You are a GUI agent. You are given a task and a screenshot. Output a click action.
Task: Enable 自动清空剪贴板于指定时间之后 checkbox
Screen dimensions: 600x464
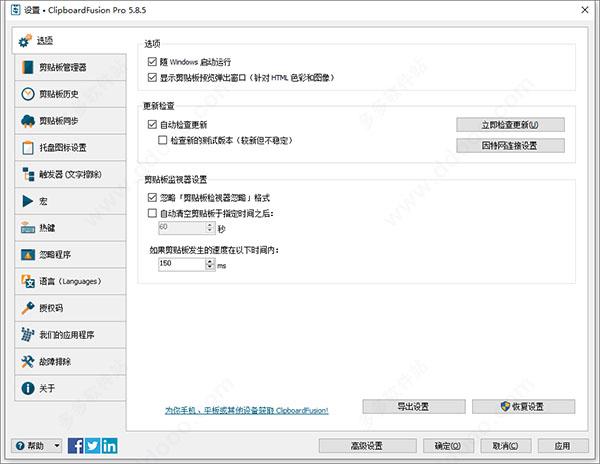pos(152,213)
